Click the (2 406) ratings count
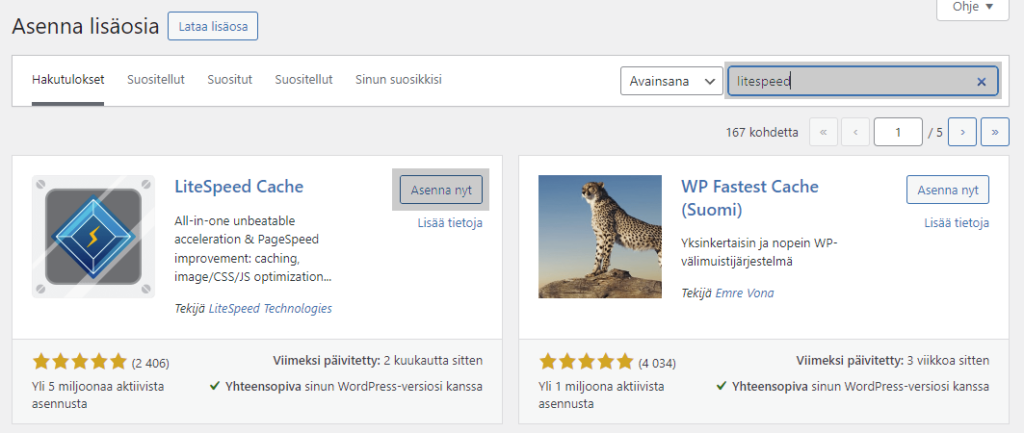 (x=150, y=363)
